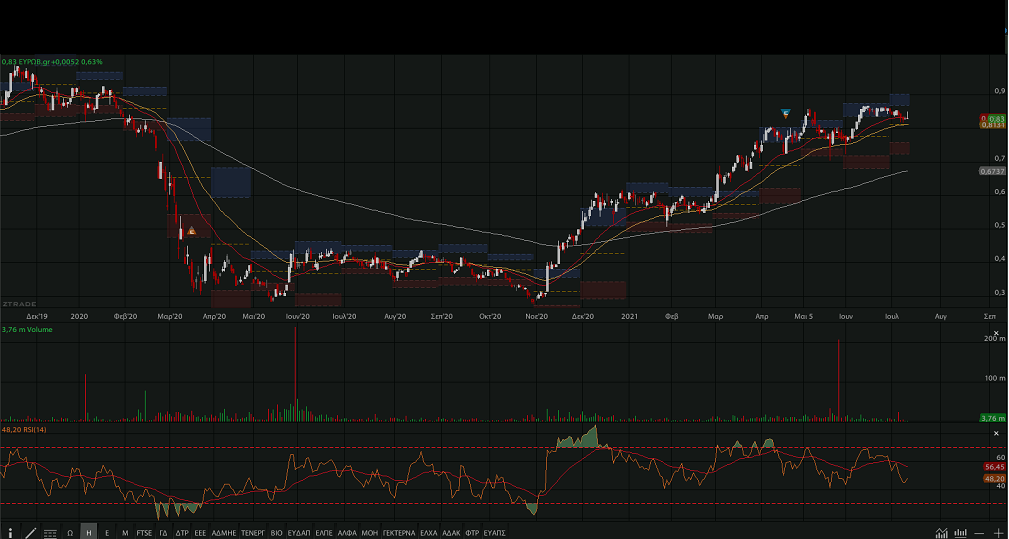
Task: Click the zoom in plus icon
Action: point(998,533)
